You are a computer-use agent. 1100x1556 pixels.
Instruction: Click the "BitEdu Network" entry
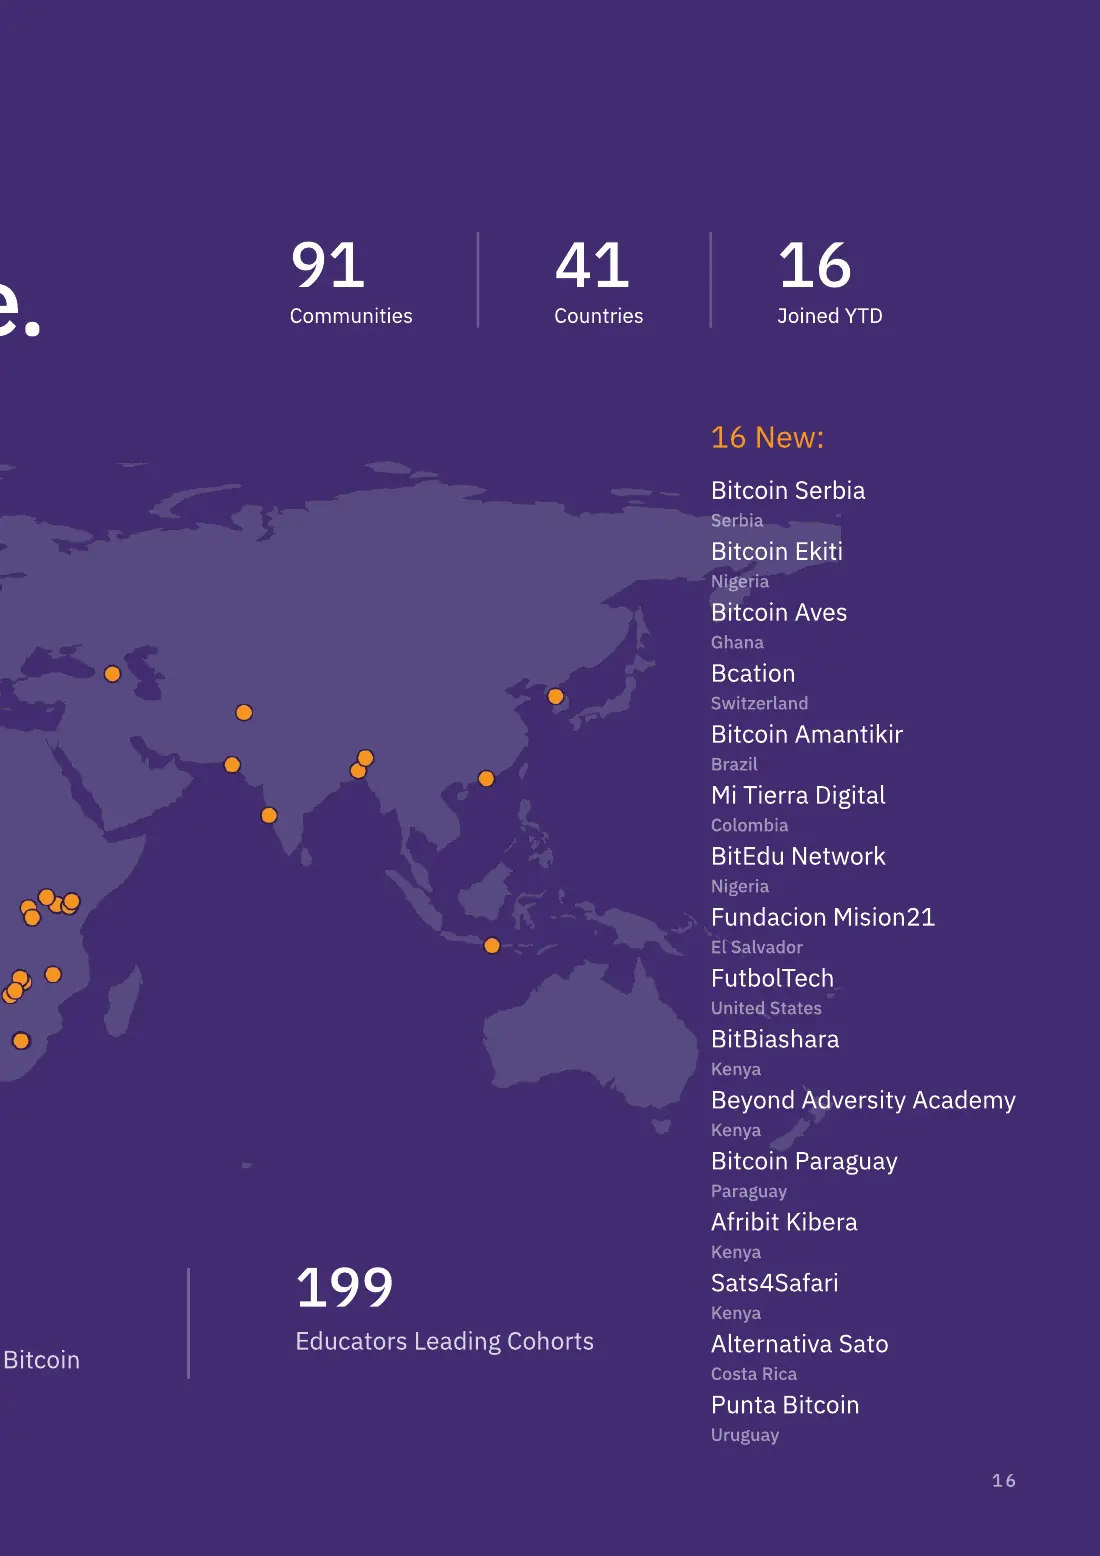click(x=798, y=856)
